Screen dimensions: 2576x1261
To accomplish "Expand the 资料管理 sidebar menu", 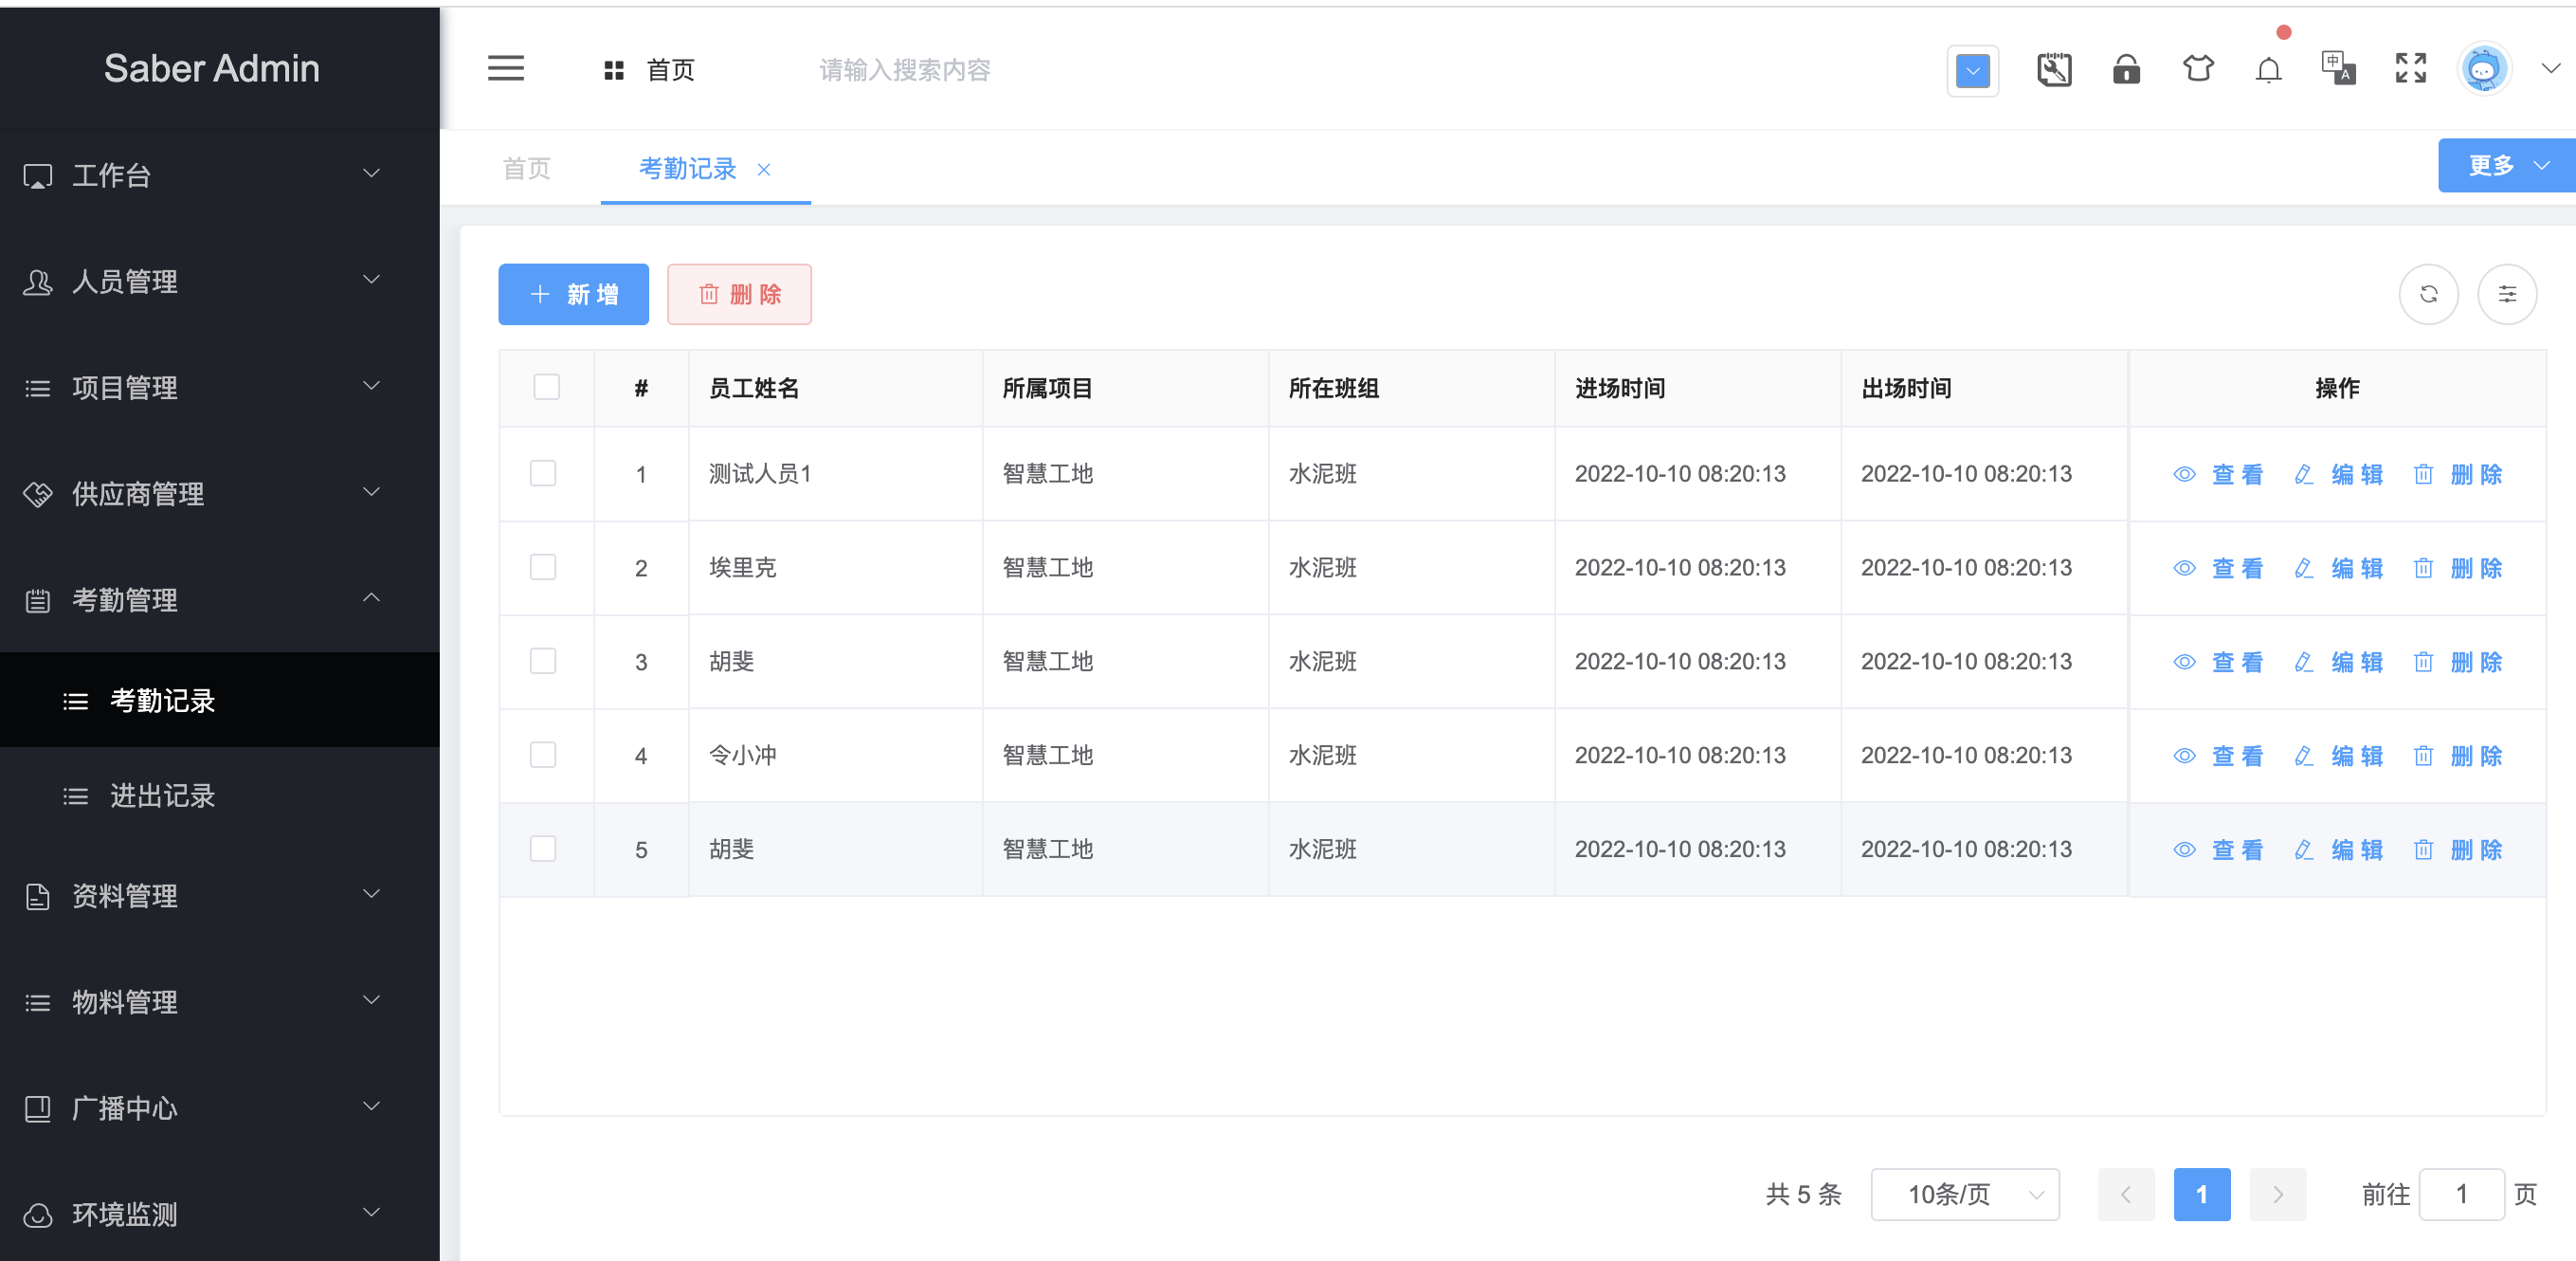I will click(x=220, y=895).
